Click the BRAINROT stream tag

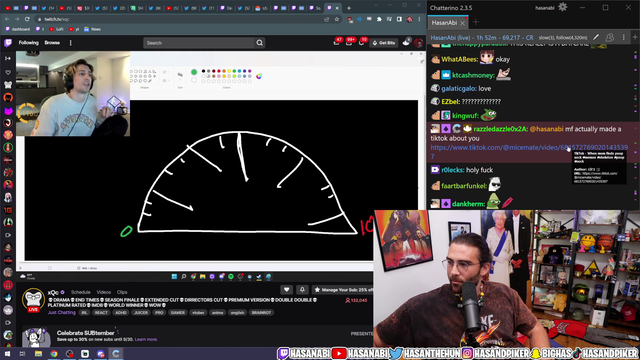261,313
